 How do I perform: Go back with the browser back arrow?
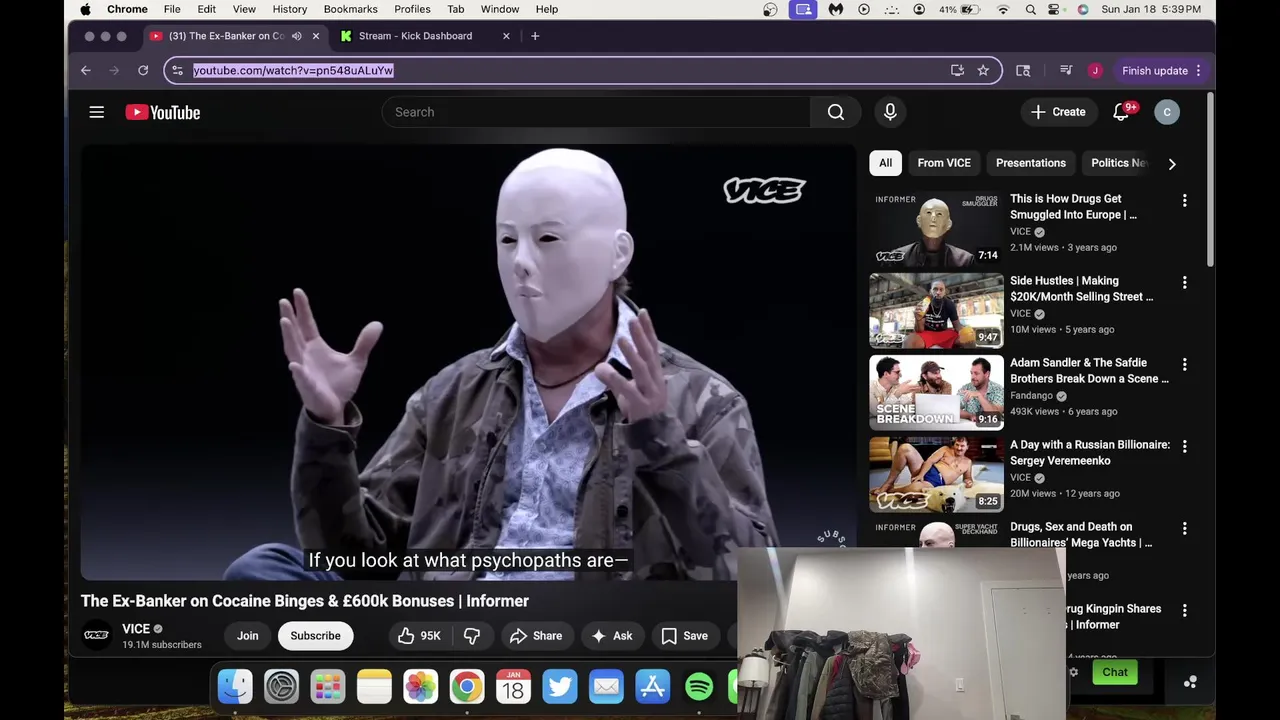pos(86,70)
